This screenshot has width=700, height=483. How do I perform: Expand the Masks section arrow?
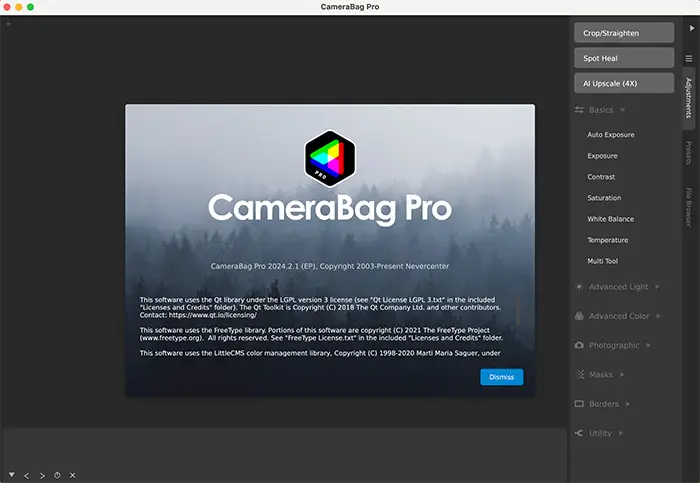pyautogui.click(x=622, y=375)
